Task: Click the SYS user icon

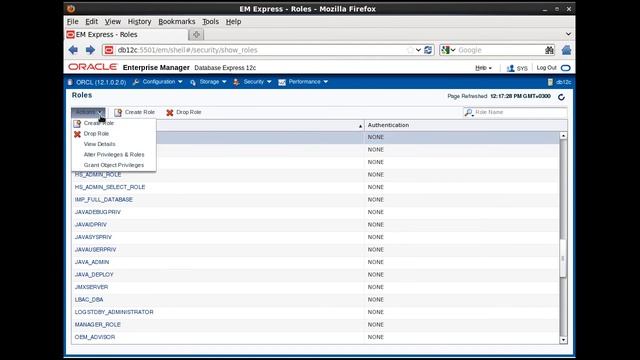Action: [x=510, y=68]
